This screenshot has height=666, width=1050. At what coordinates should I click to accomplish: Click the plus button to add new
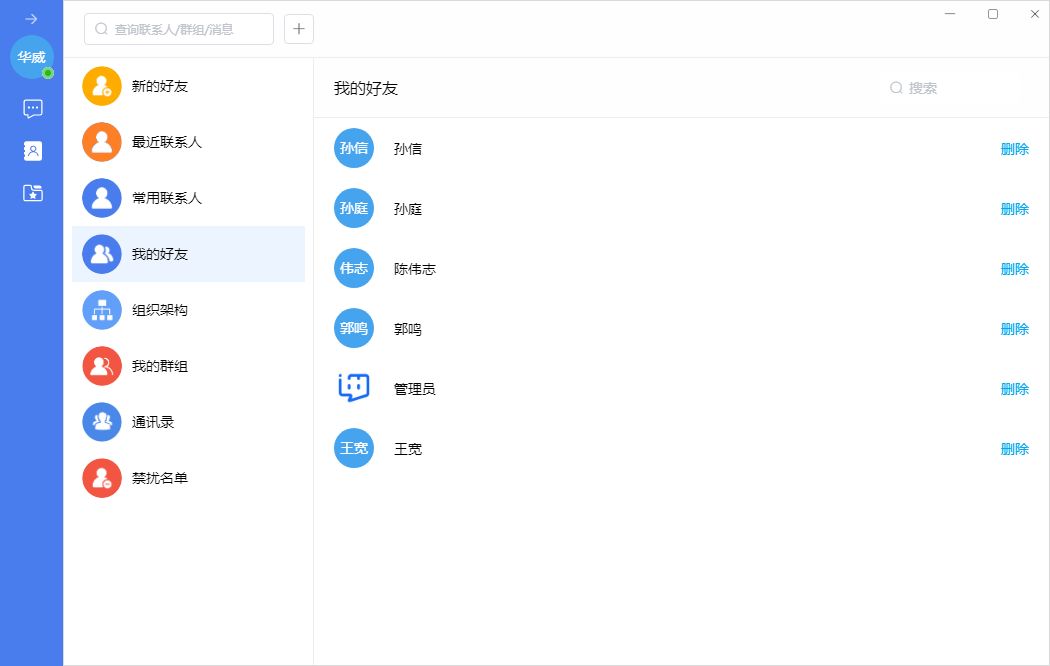tap(299, 29)
